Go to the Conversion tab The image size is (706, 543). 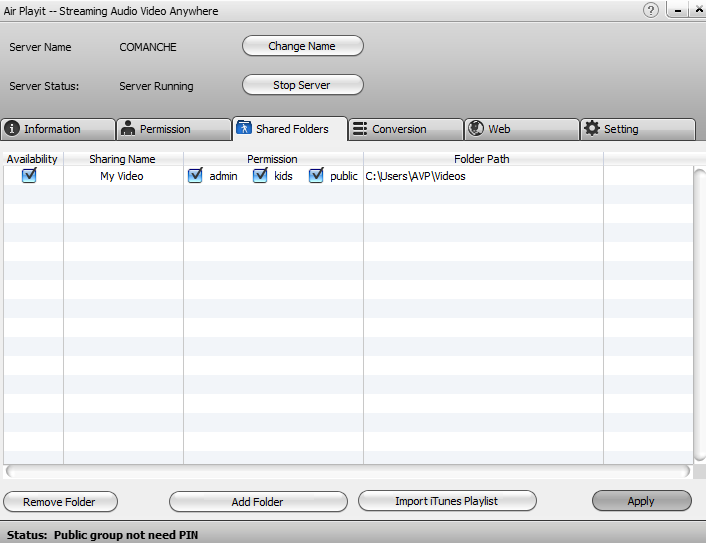406,129
